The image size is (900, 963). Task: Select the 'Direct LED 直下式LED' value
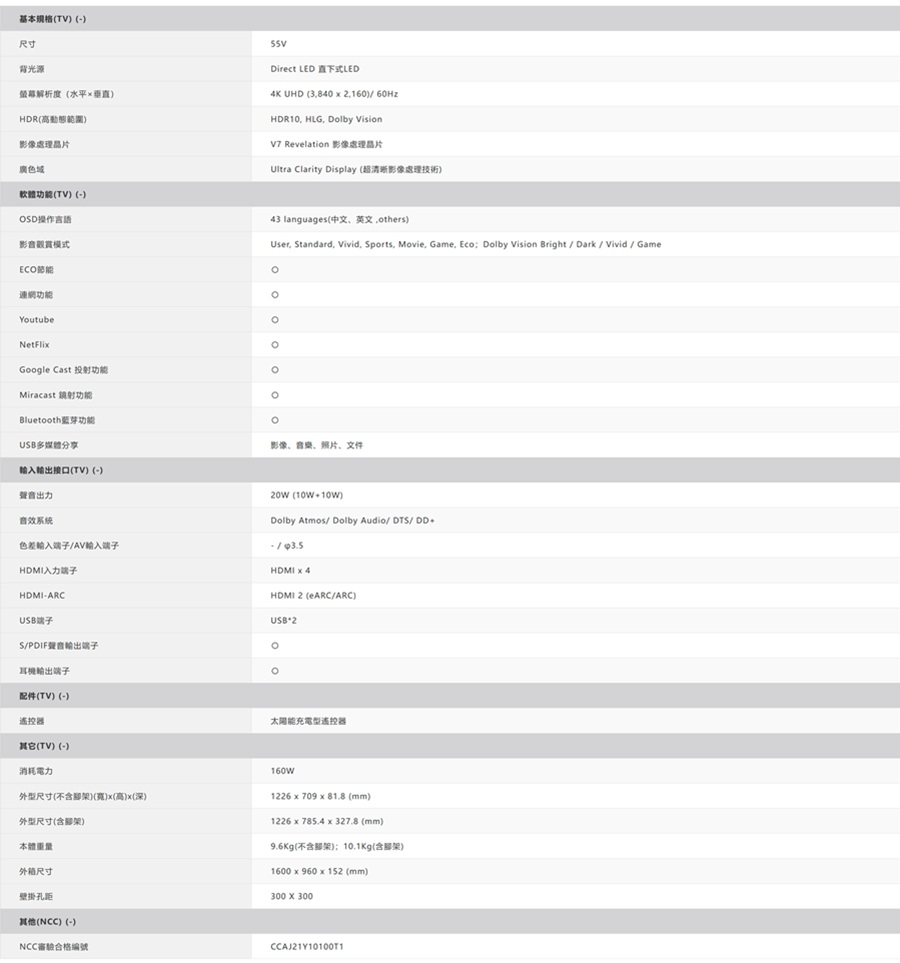[315, 69]
